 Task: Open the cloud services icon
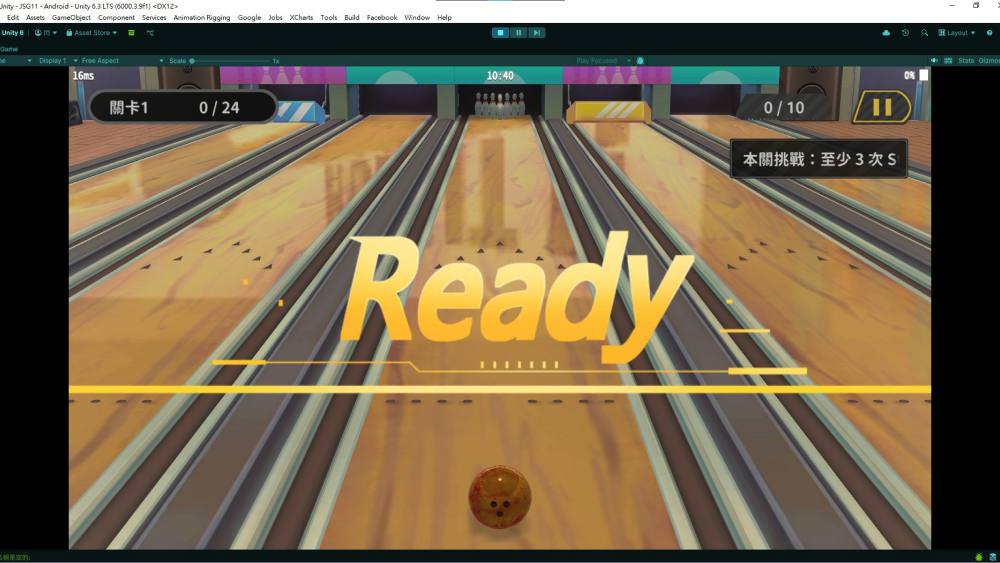pos(886,33)
